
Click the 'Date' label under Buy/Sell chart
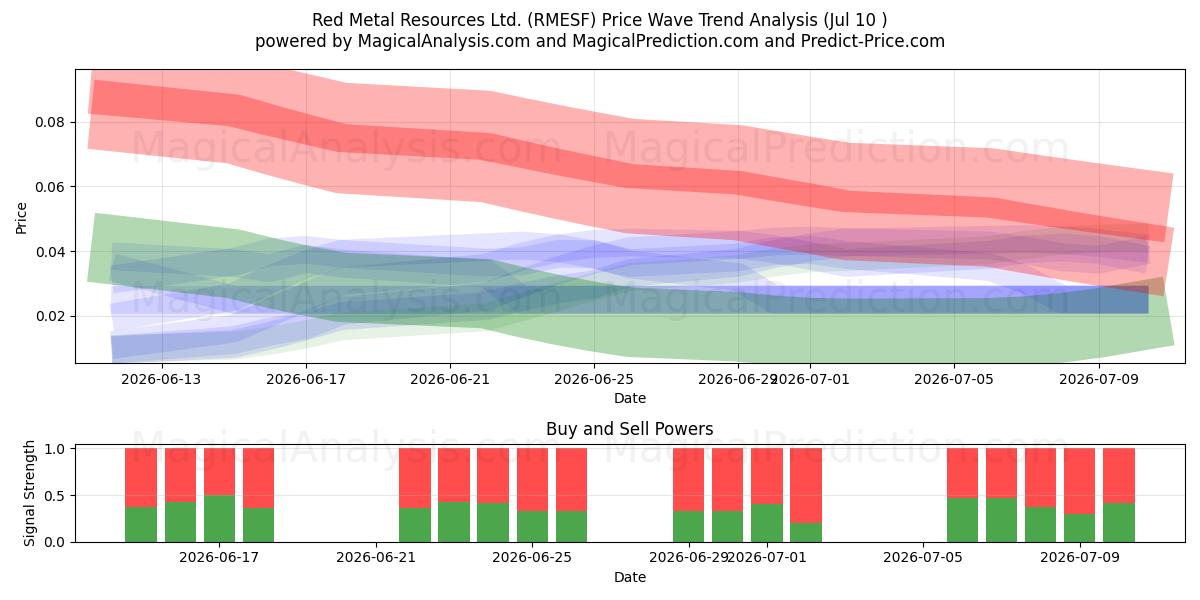pyautogui.click(x=630, y=577)
